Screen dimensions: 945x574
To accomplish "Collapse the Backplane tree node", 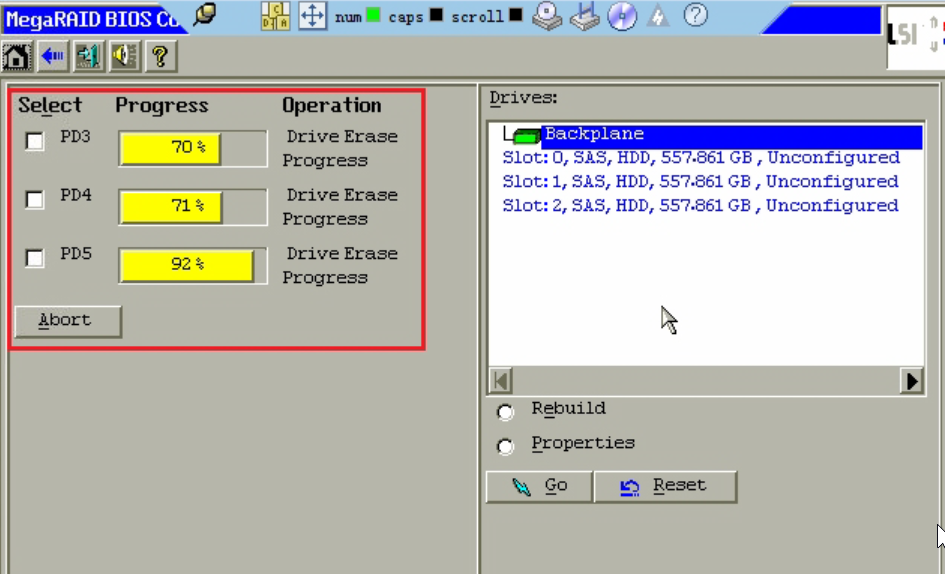I will pos(526,136).
